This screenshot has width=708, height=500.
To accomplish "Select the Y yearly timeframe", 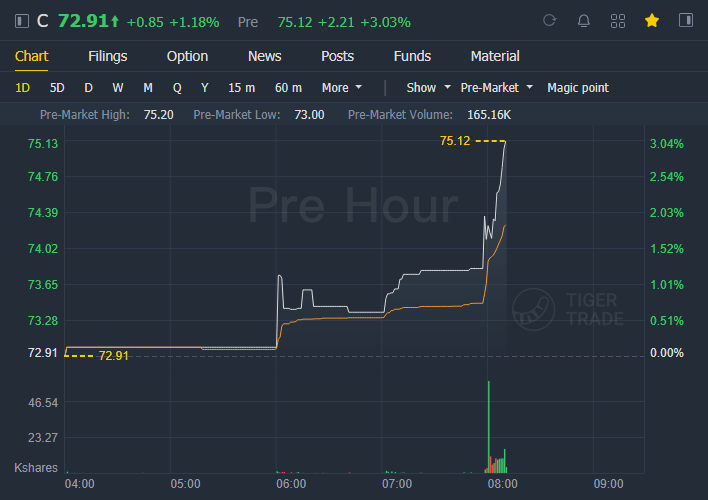I will click(205, 88).
